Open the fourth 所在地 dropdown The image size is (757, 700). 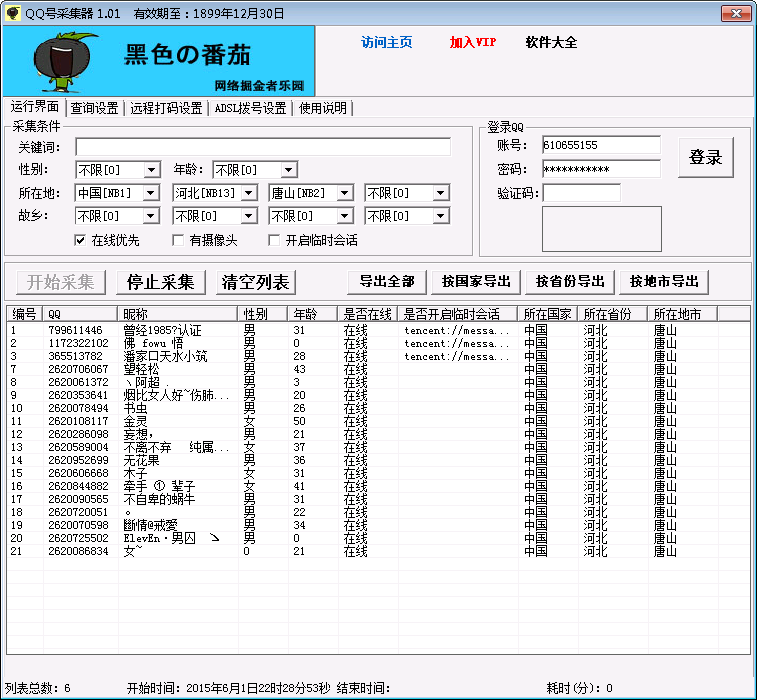(x=440, y=193)
